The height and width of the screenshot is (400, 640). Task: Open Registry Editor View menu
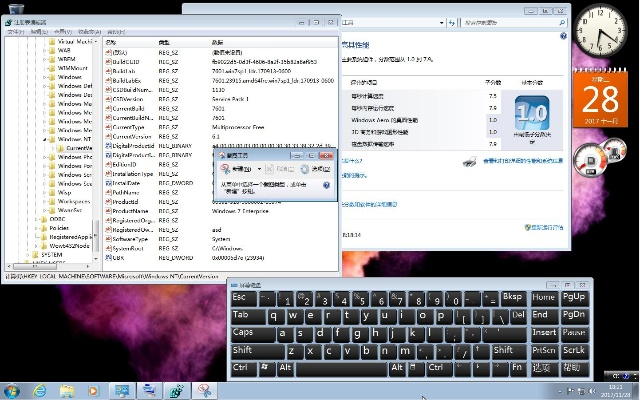pyautogui.click(x=63, y=32)
